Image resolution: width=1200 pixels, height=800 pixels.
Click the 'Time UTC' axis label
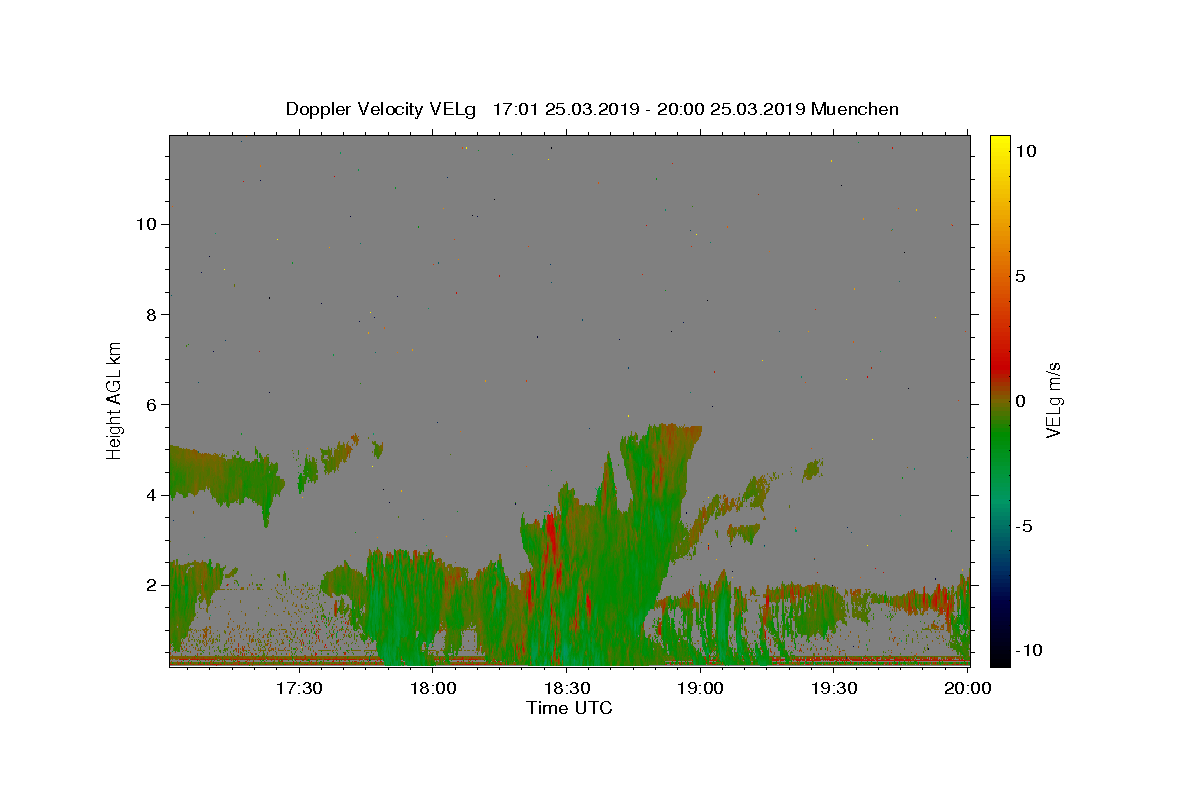569,708
